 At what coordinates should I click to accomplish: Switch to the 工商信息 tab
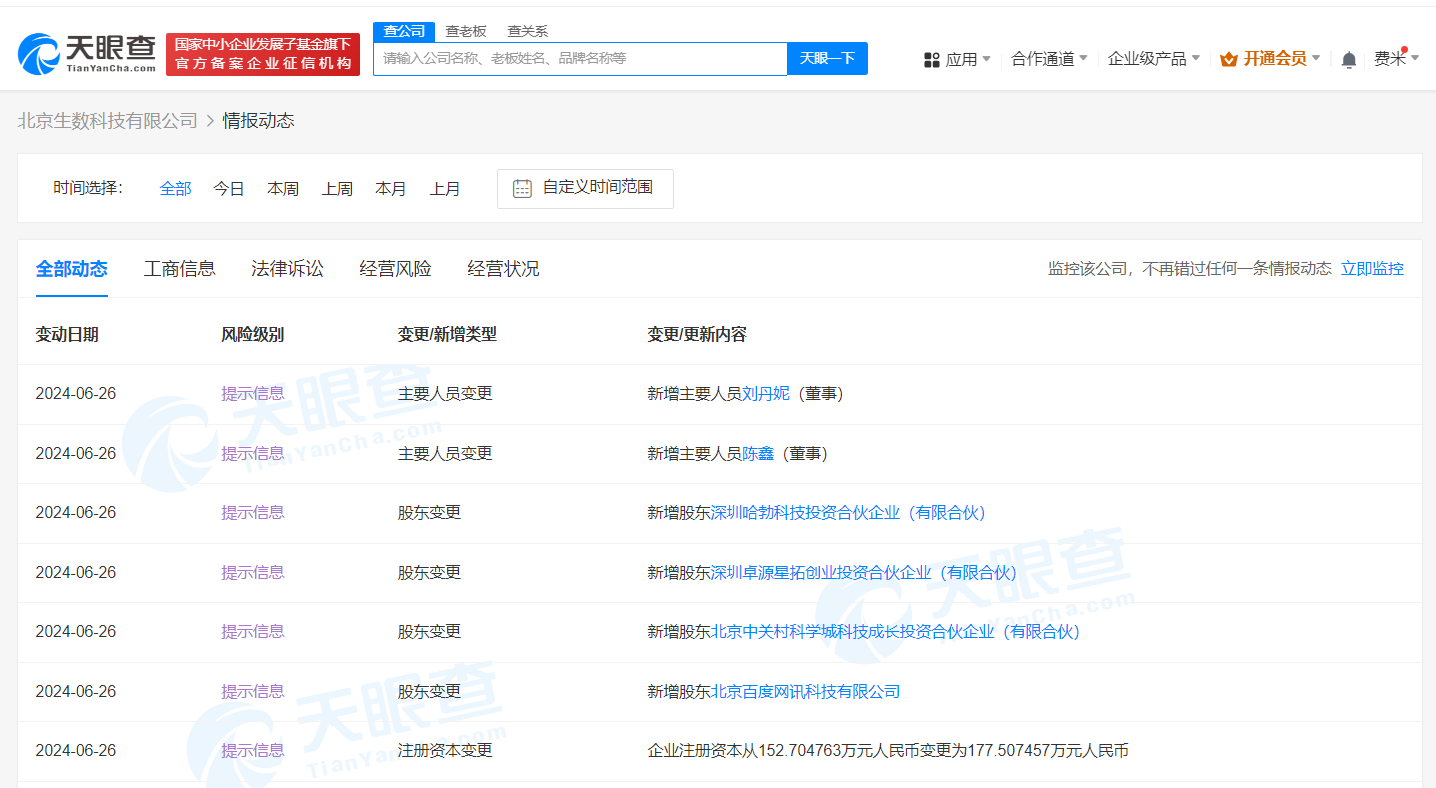click(179, 268)
